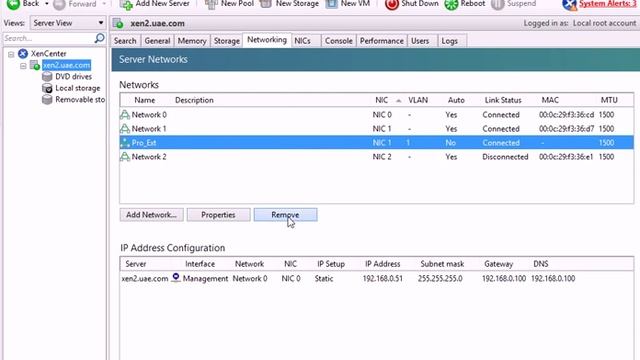Sort IP configuration by Gateway column

click(x=498, y=264)
